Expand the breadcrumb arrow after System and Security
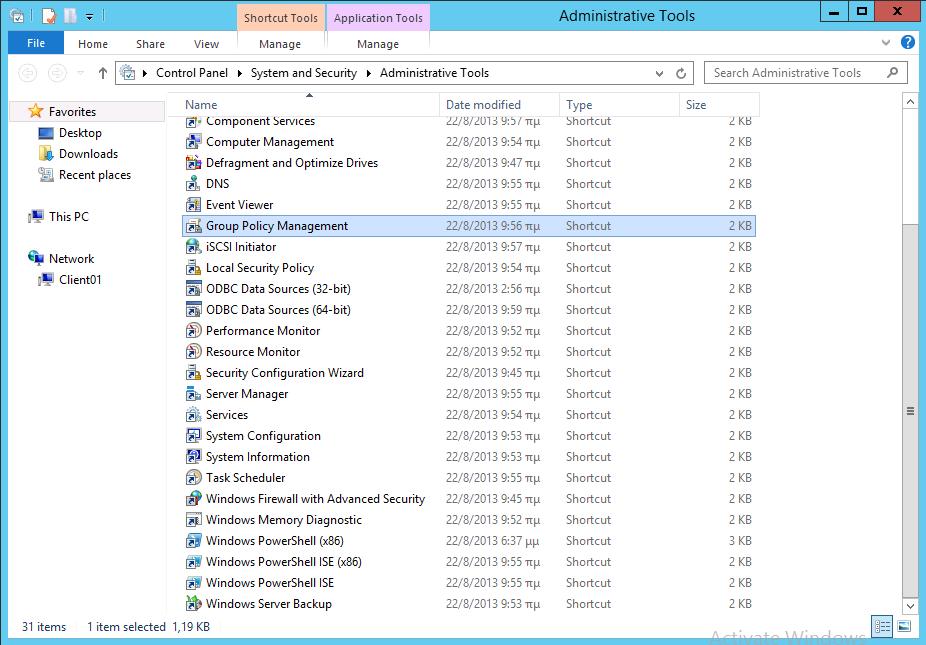This screenshot has width=926, height=645. 369,73
